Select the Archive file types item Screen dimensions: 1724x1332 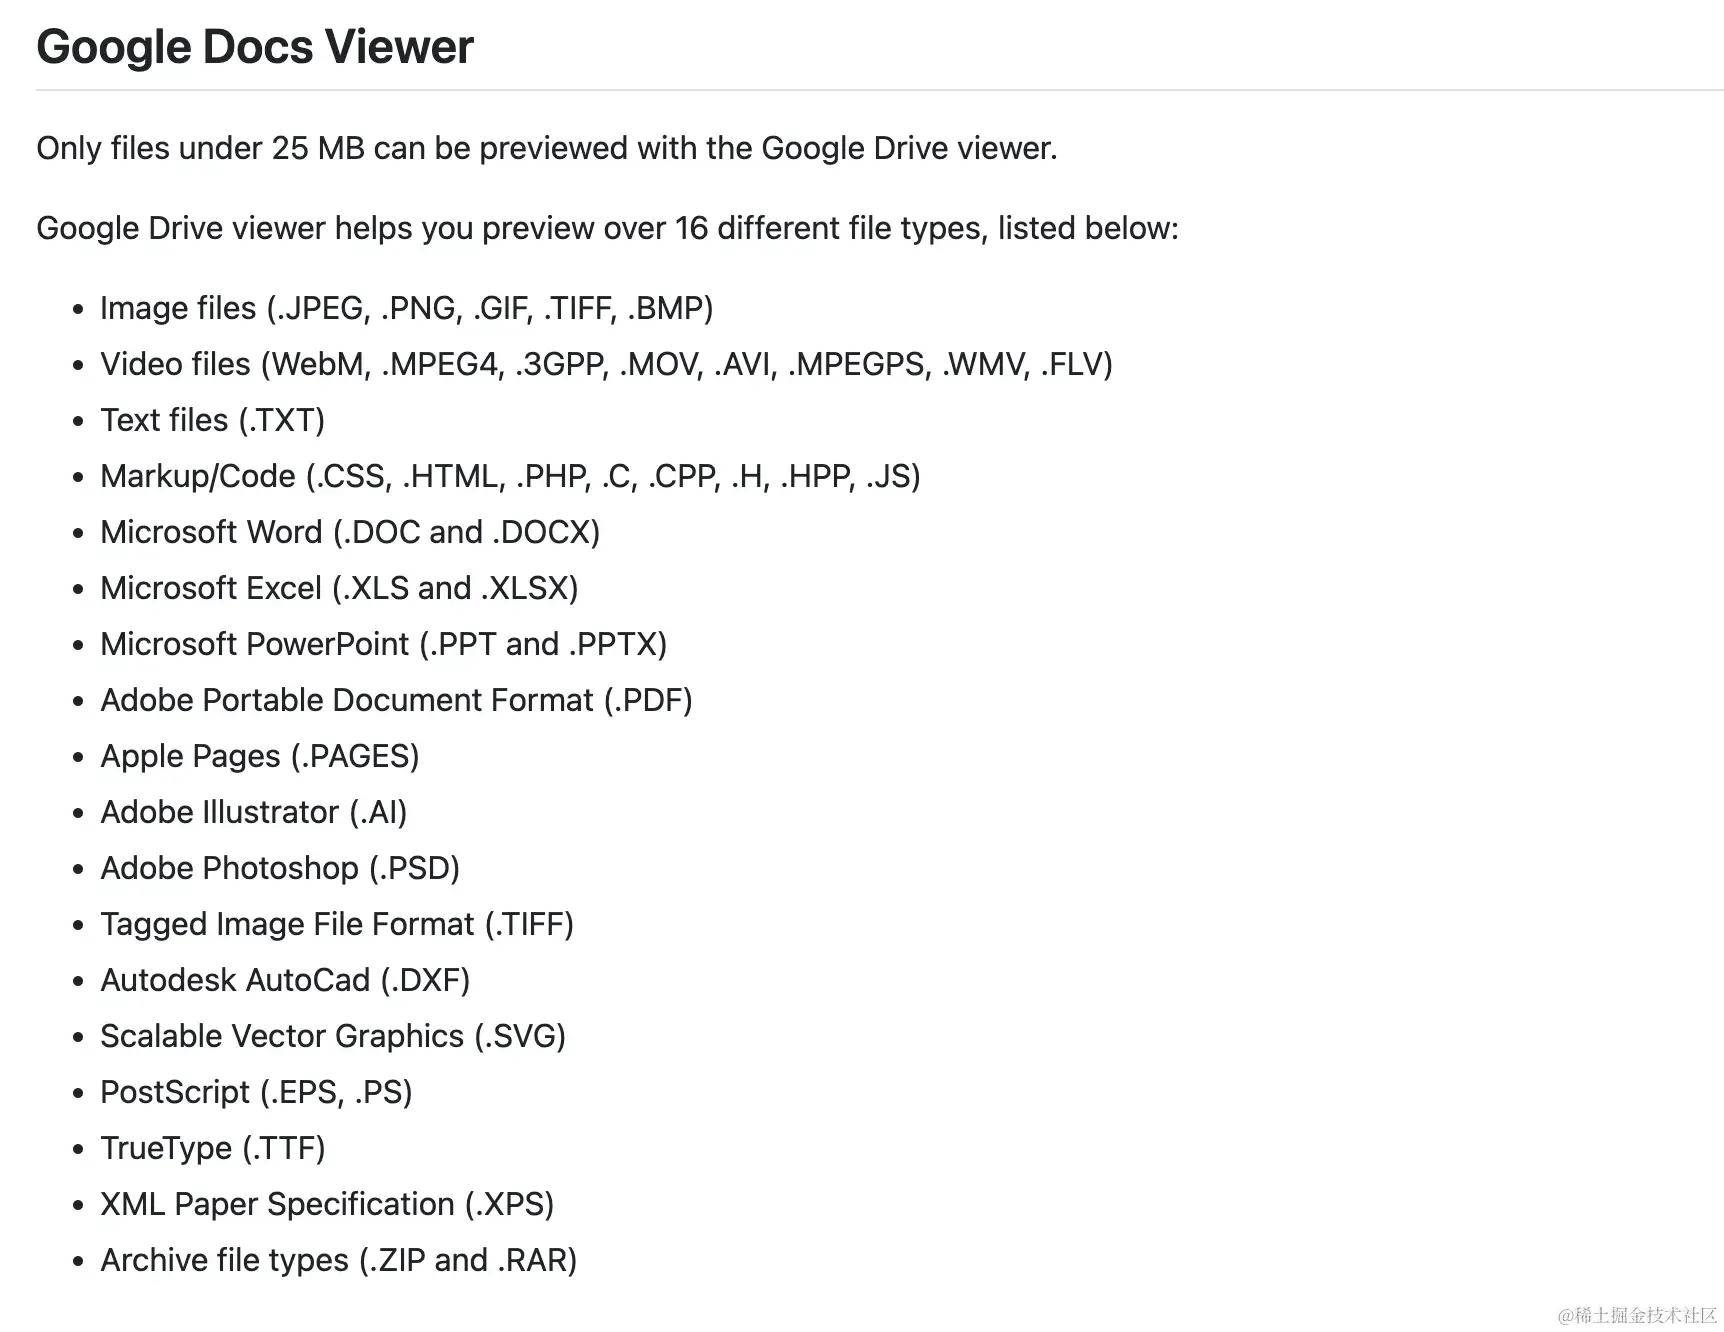339,1260
